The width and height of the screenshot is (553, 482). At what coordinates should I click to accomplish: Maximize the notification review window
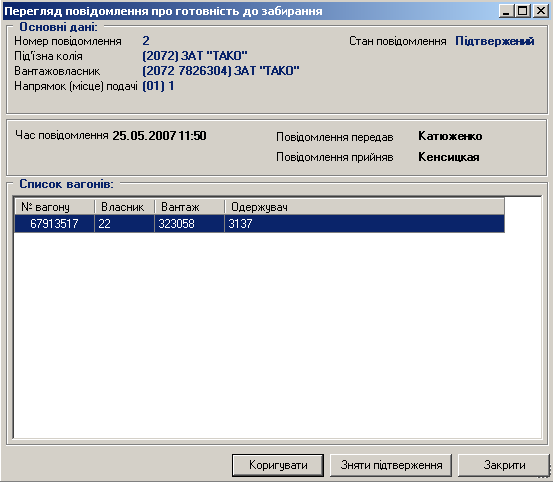(523, 11)
